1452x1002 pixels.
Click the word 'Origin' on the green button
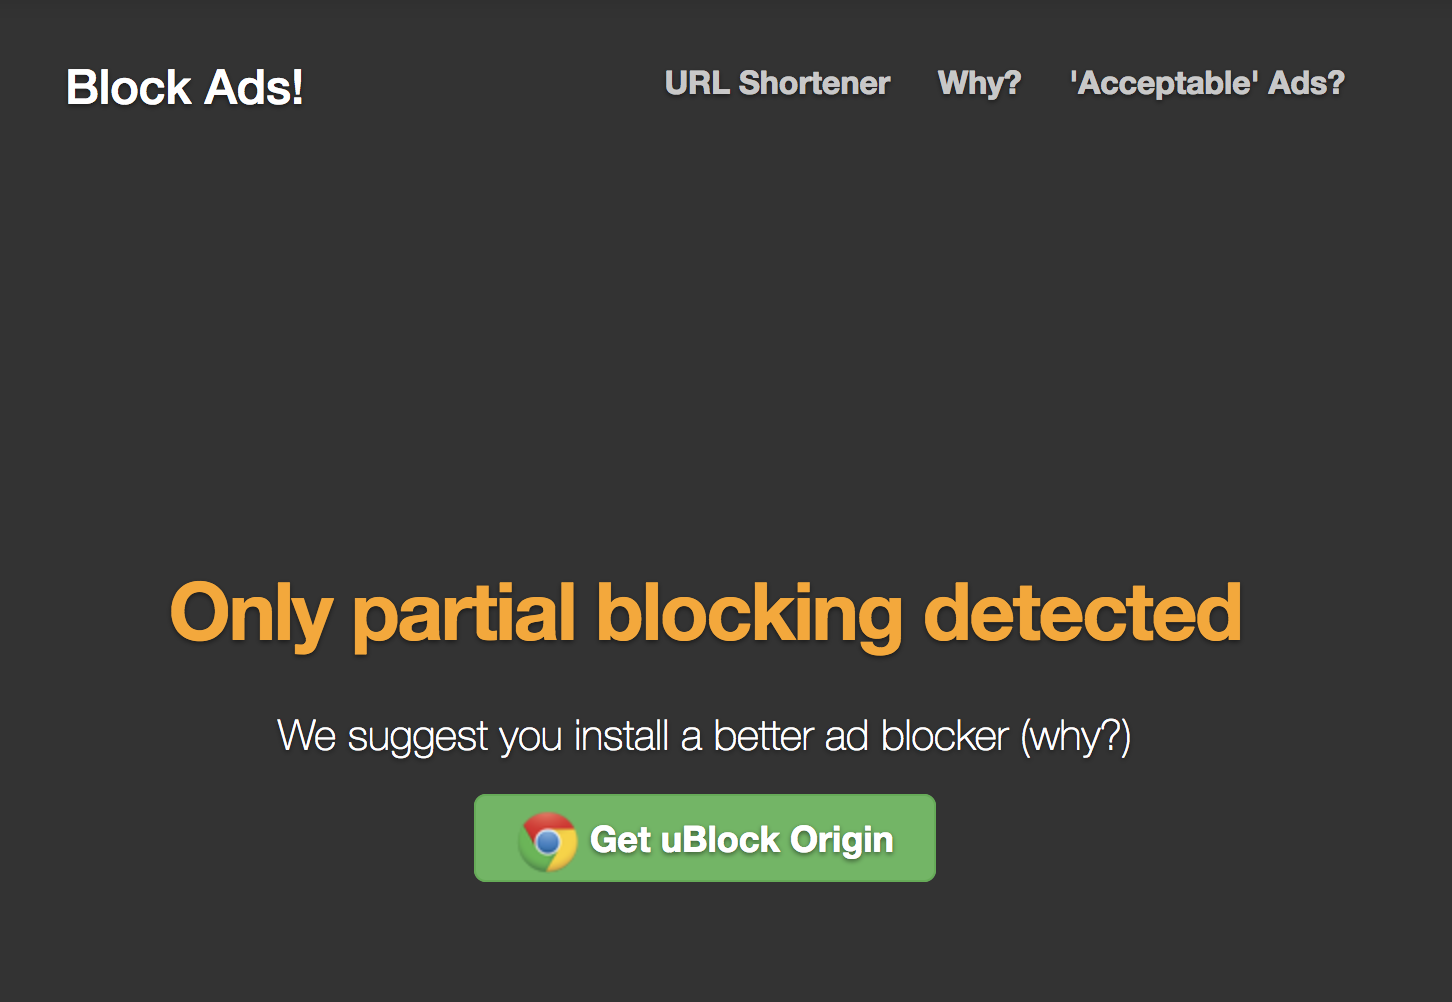click(841, 840)
